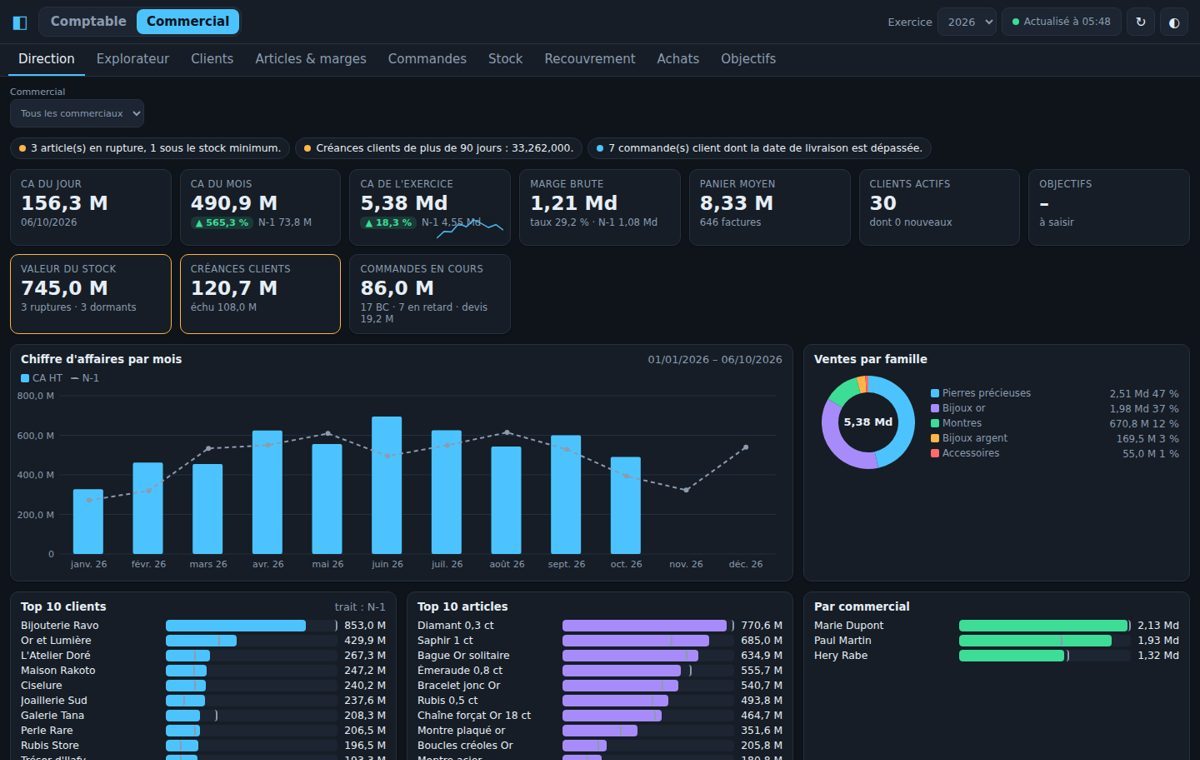Open the CA de l'exercice card
The image size is (1200, 760).
pos(430,207)
